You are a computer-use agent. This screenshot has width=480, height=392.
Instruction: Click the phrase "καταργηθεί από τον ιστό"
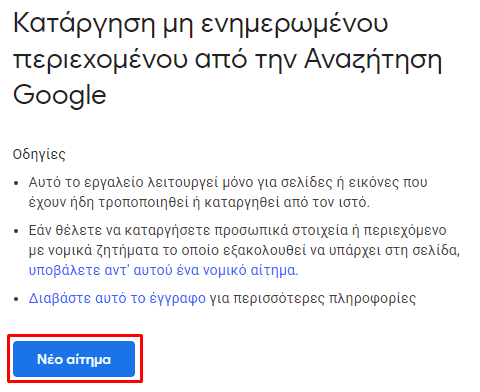coord(287,202)
